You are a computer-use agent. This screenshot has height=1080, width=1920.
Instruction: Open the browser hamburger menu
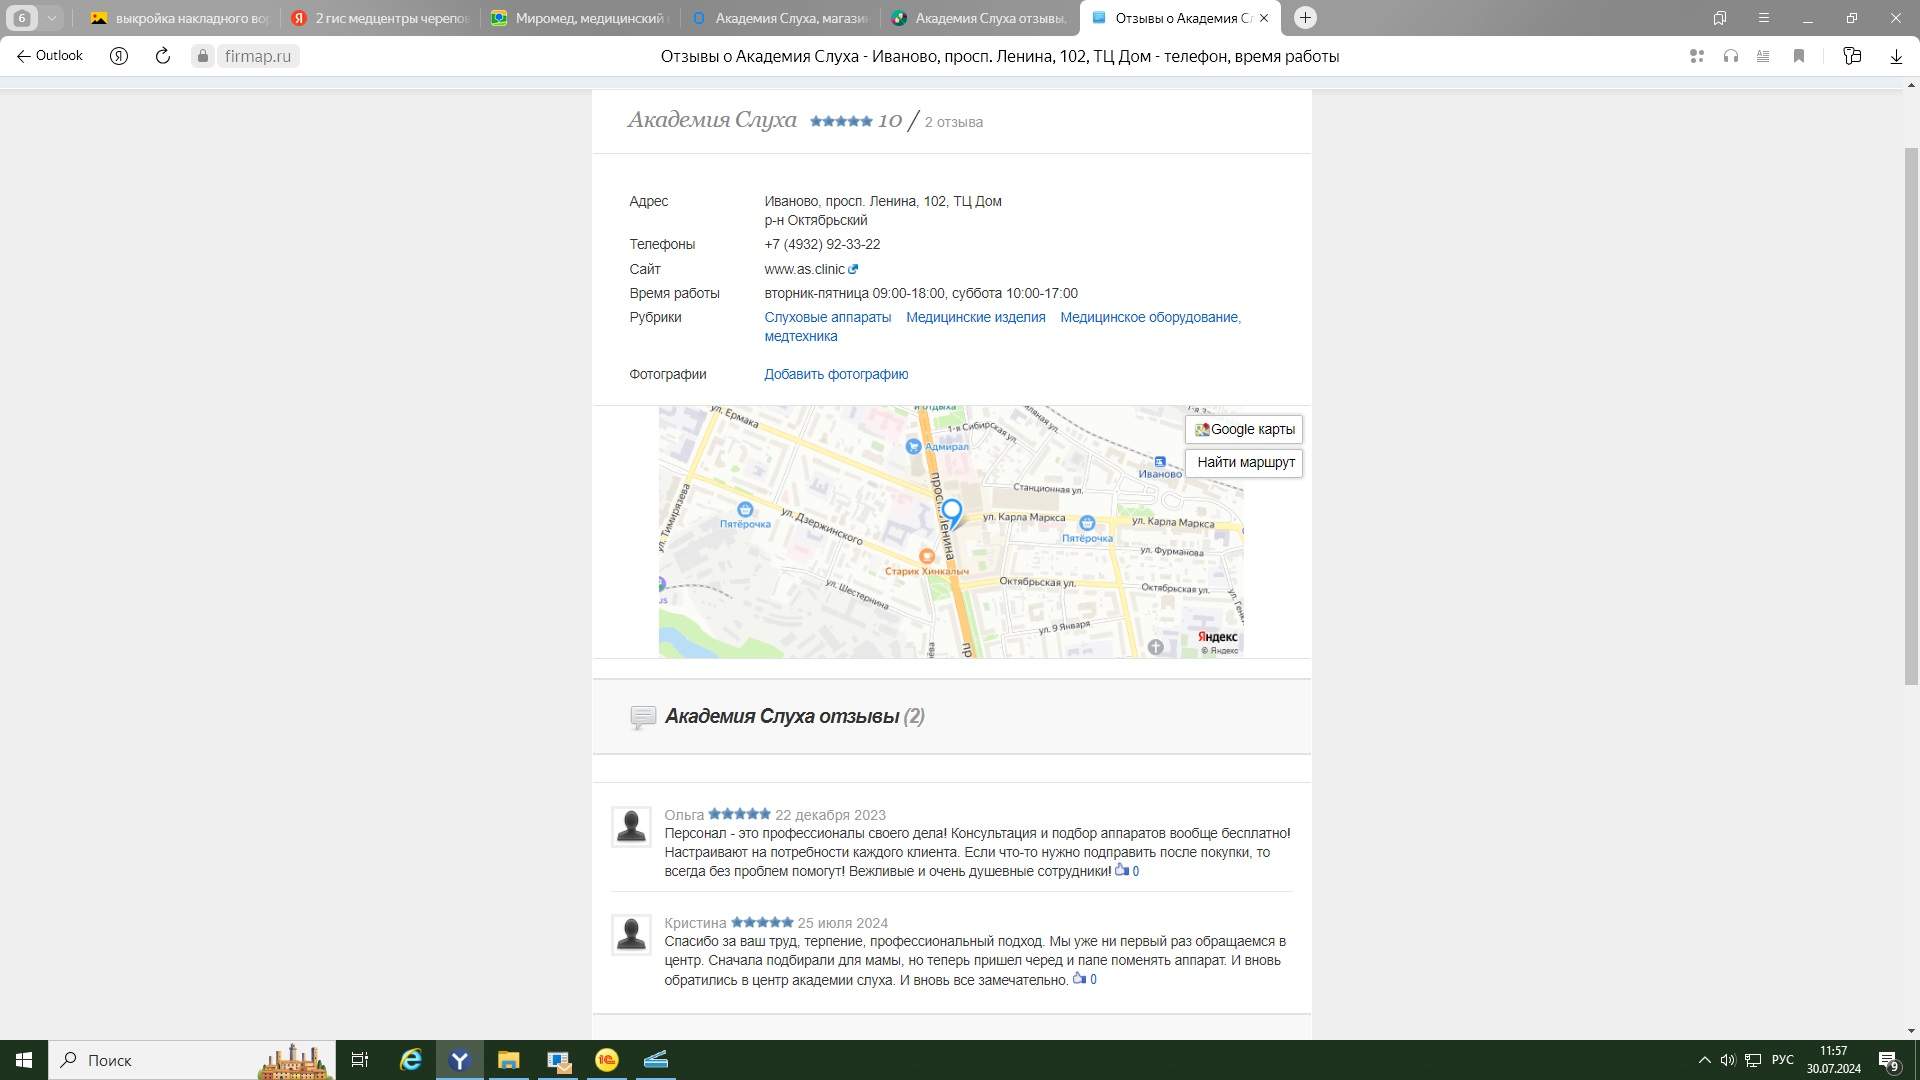(1763, 18)
